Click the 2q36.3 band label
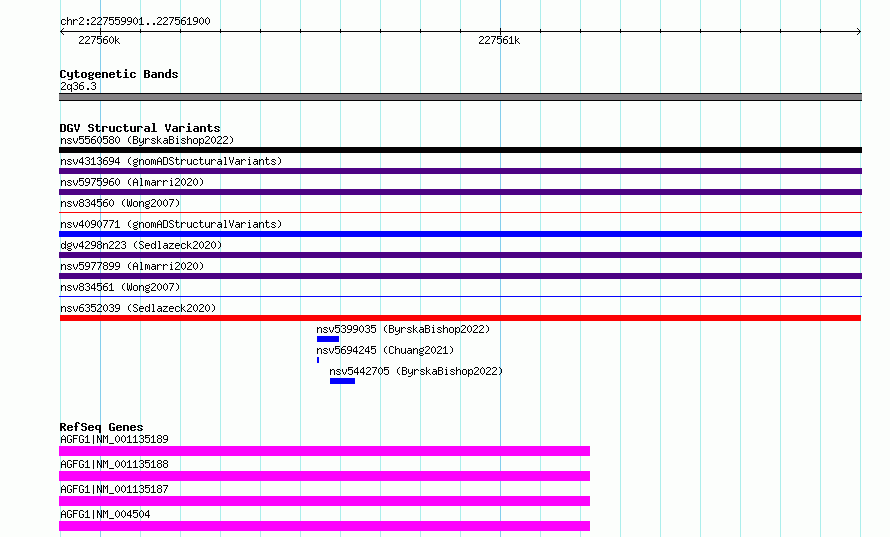890x537 pixels. click(78, 86)
